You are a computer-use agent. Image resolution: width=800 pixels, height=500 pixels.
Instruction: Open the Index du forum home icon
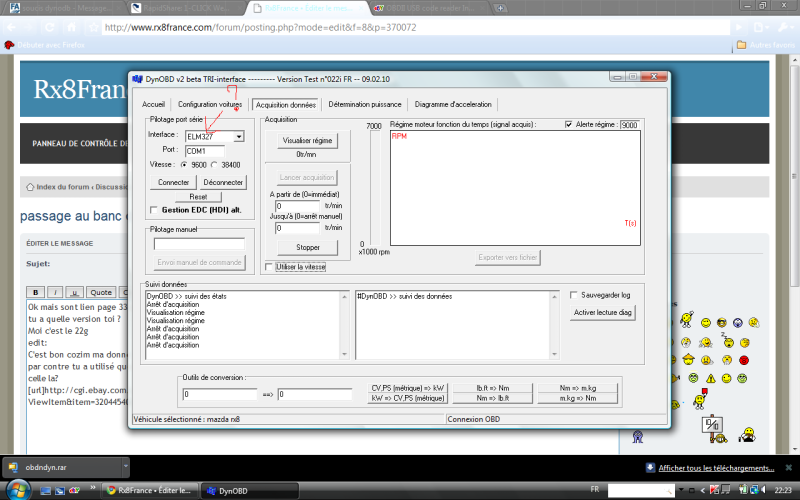(x=28, y=186)
